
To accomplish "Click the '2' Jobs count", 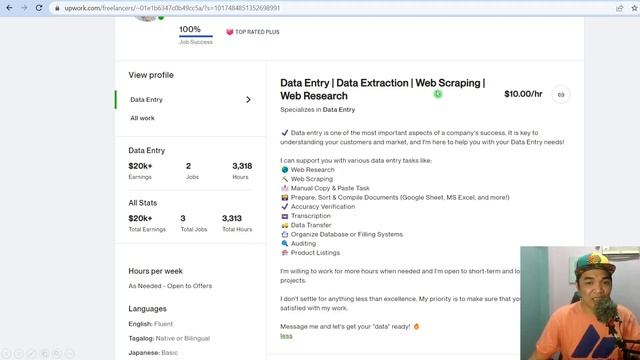I will pos(188,166).
